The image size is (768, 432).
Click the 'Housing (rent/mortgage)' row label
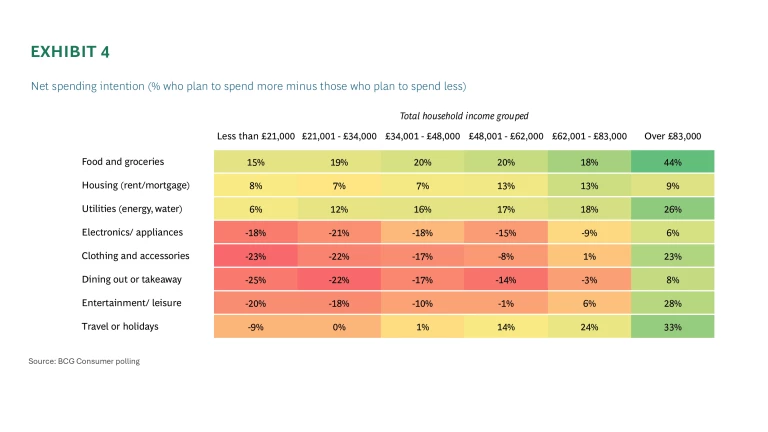pos(135,185)
